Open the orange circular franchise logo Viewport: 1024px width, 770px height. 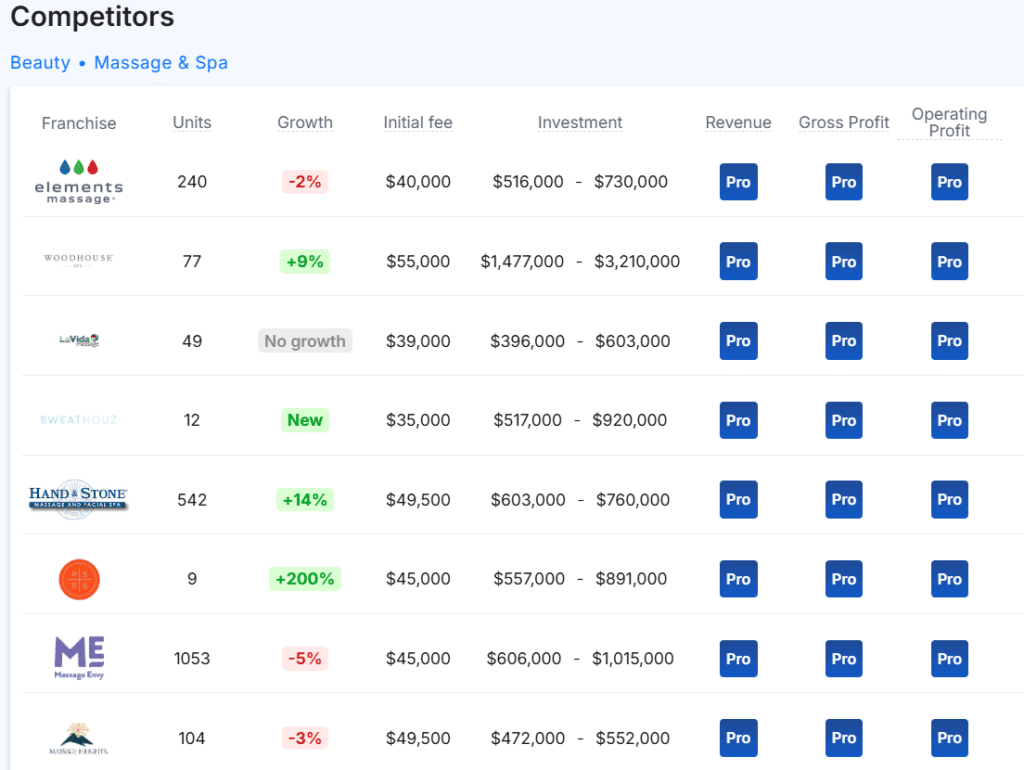[x=79, y=579]
